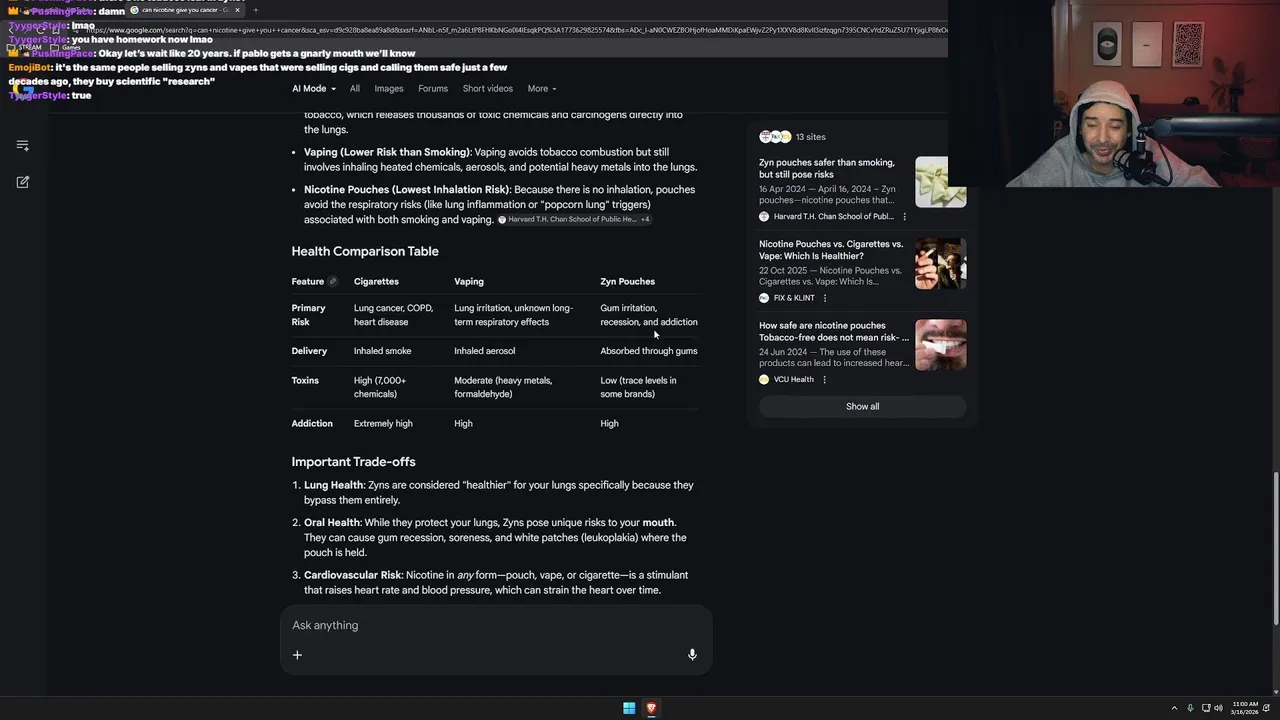Open options menu for FIX & KLINT result
This screenshot has width=1280, height=720.
825,298
